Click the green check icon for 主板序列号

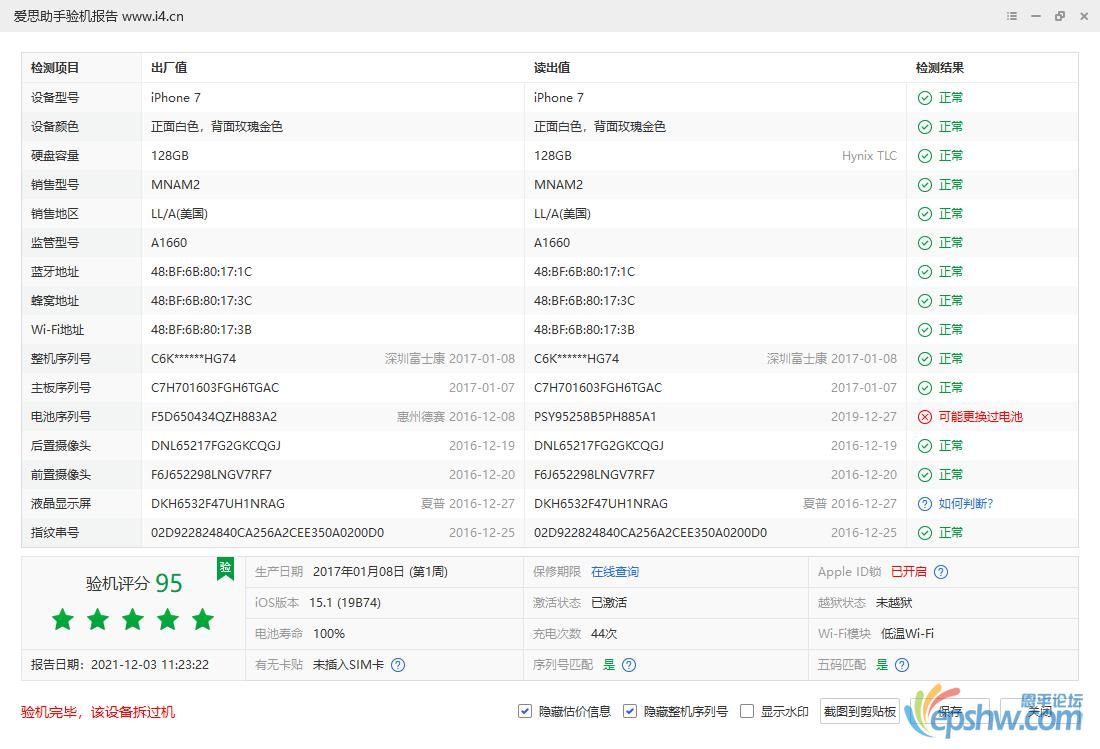coord(925,388)
